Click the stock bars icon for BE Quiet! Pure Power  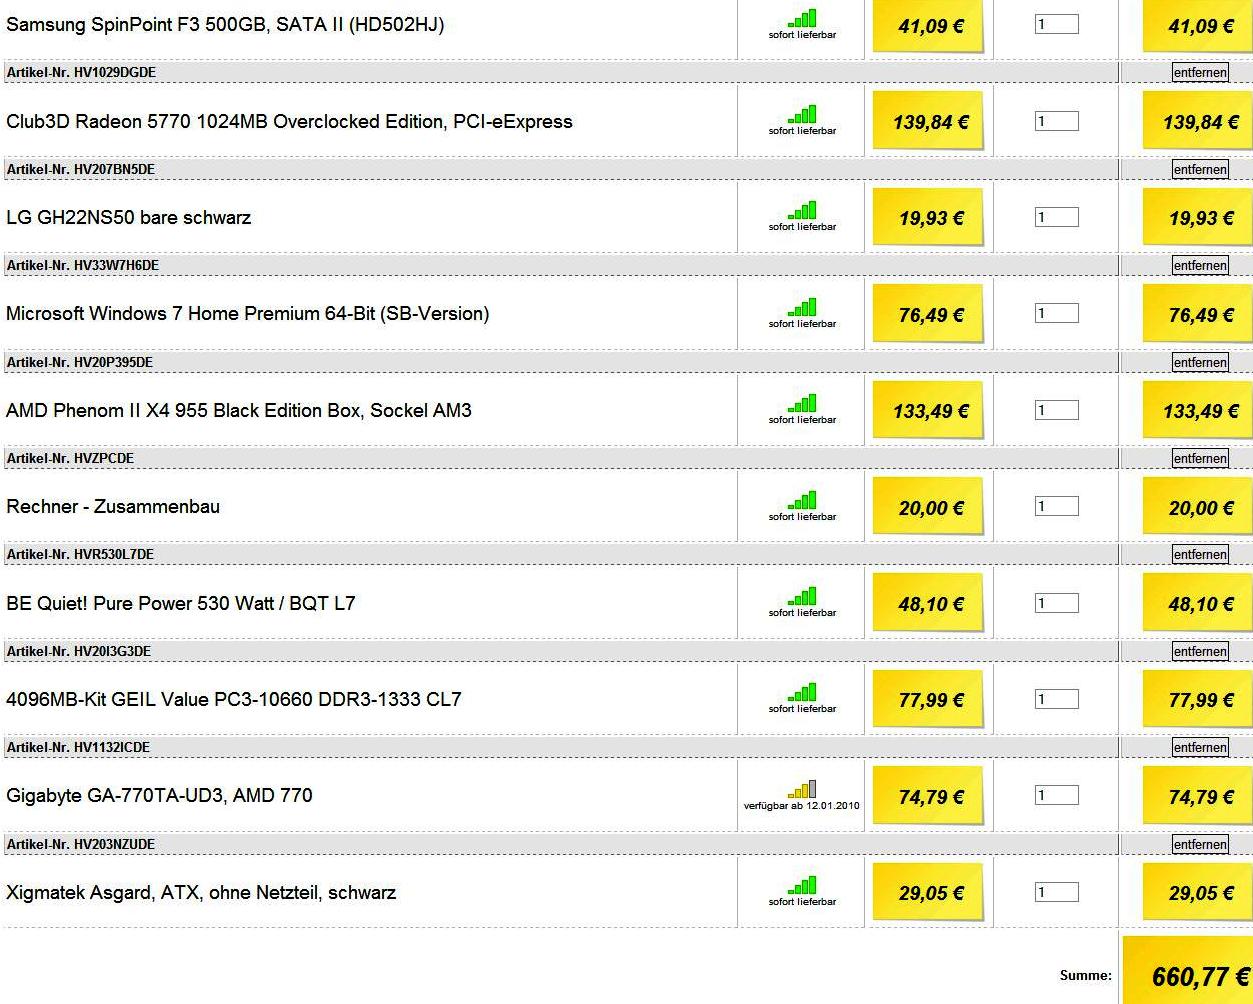pyautogui.click(x=802, y=596)
